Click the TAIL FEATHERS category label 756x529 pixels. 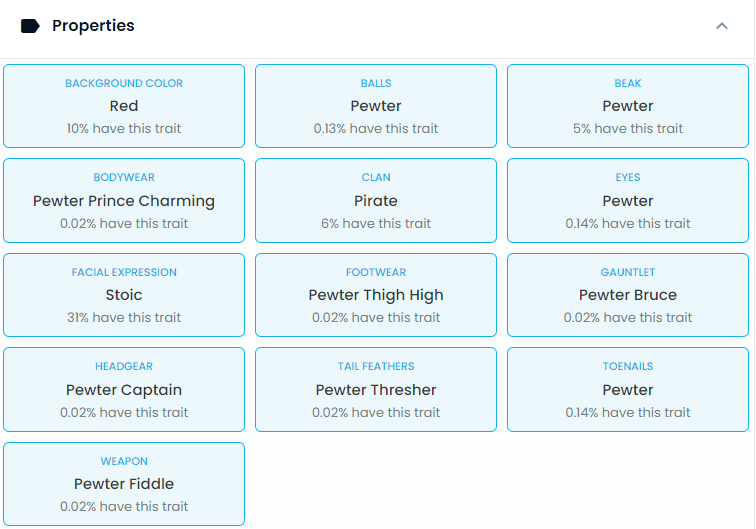pyautogui.click(x=376, y=366)
